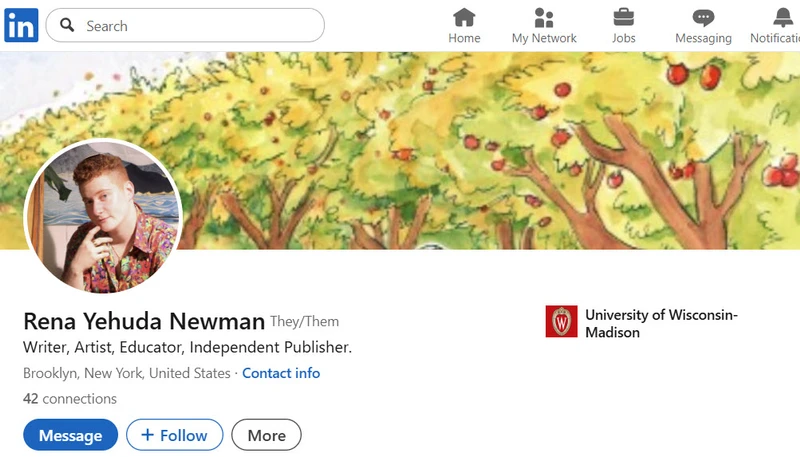The image size is (800, 457).
Task: Go to the Jobs briefcase icon
Action: click(623, 18)
